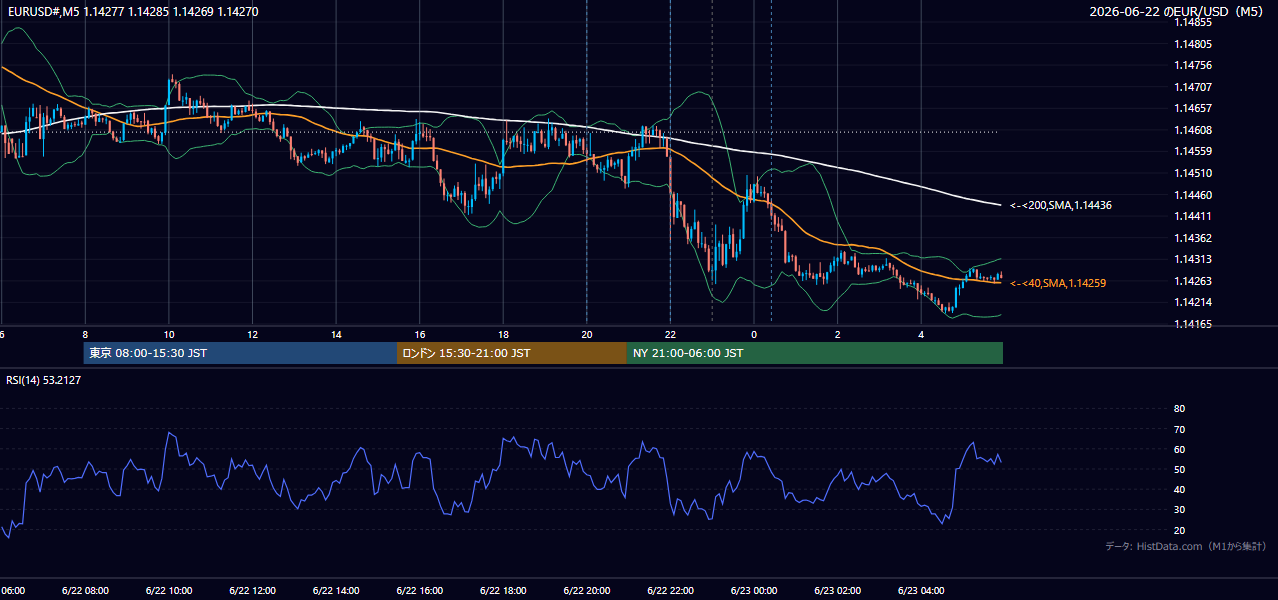Click RSI scale value 80
Image resolution: width=1278 pixels, height=600 pixels.
(x=1179, y=409)
